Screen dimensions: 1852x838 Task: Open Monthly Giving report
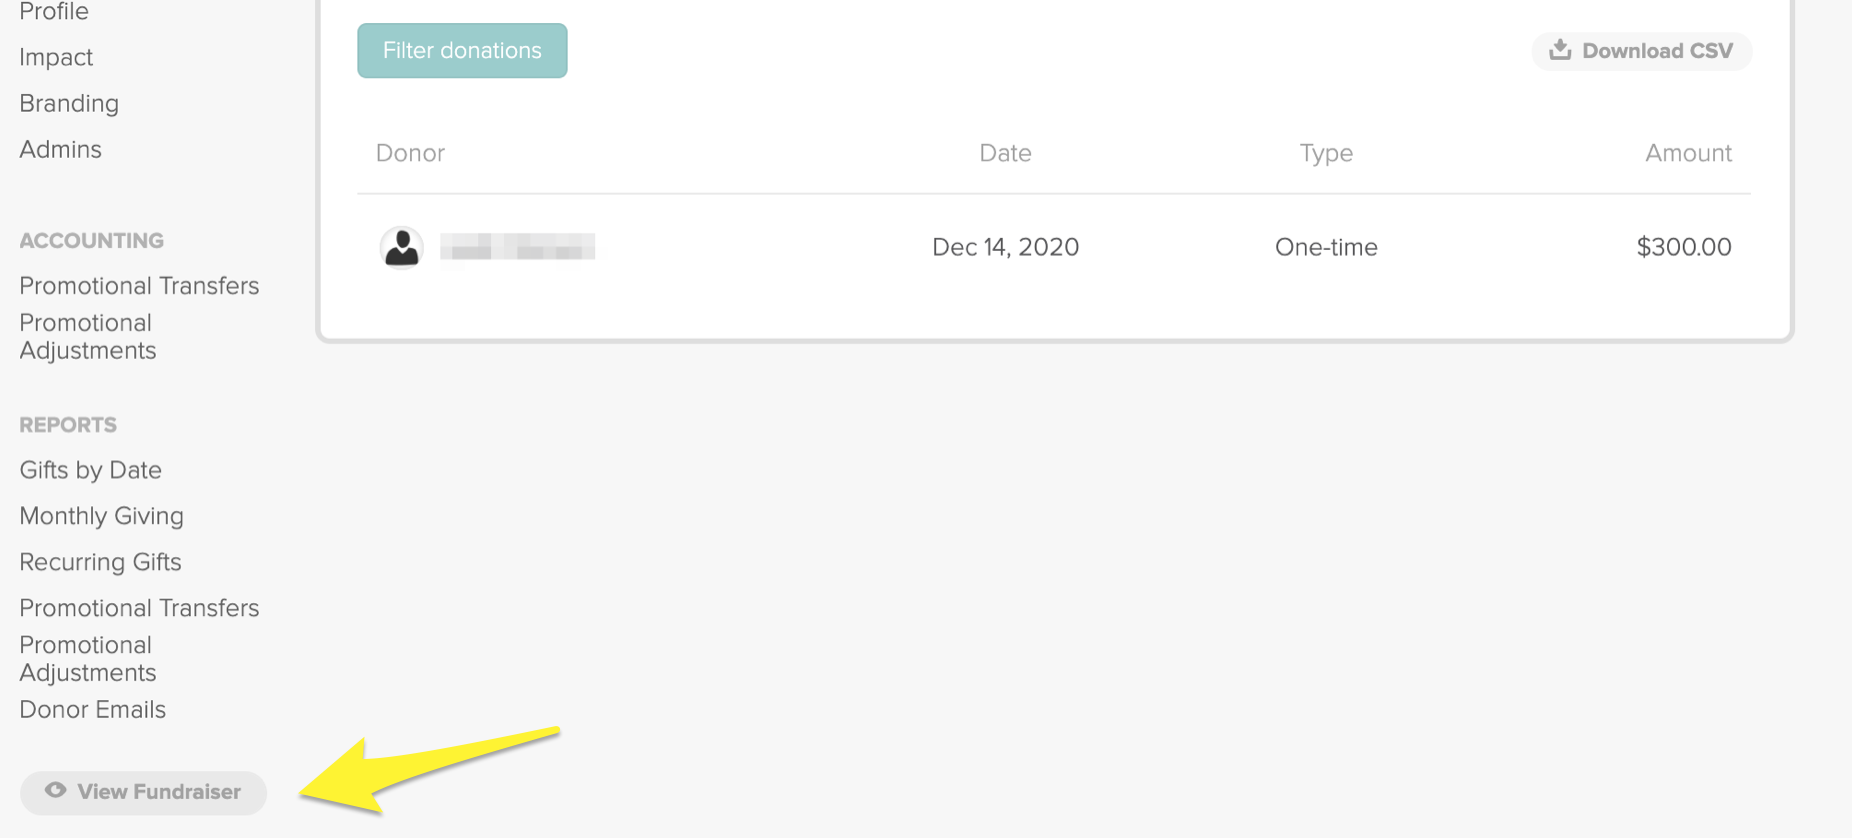(101, 516)
